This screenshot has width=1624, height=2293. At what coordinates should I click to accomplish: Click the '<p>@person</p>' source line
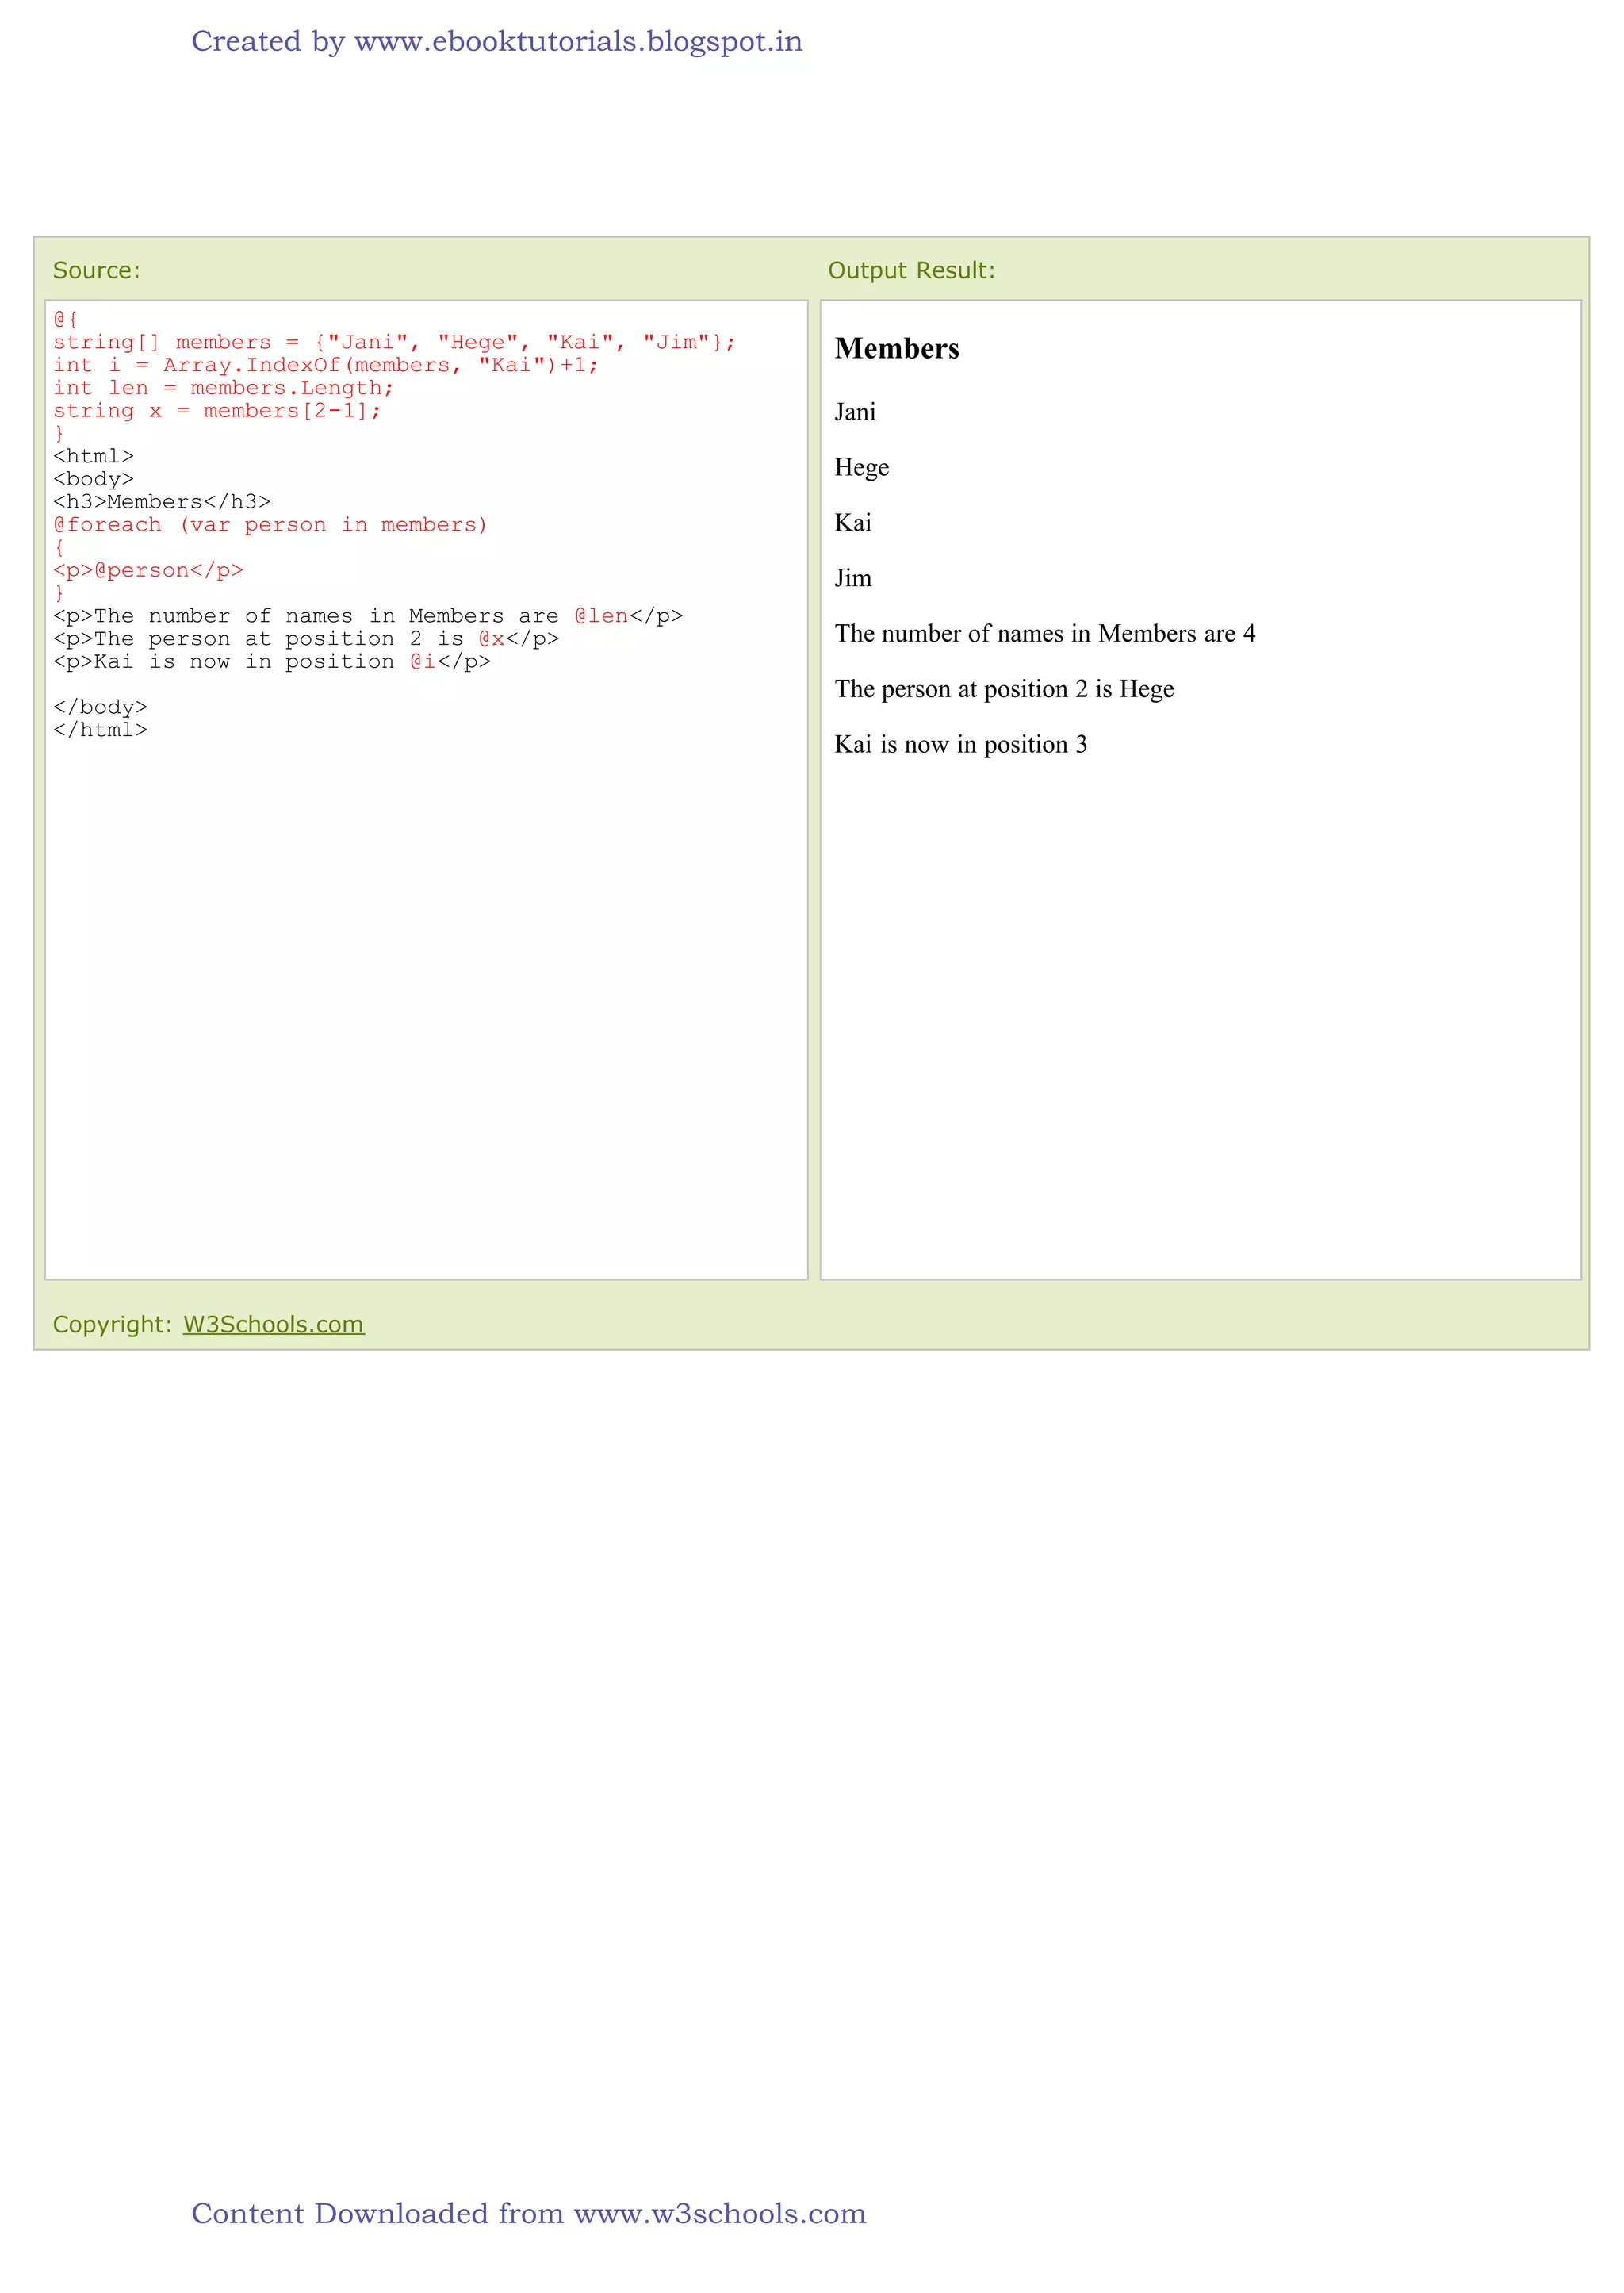(148, 570)
